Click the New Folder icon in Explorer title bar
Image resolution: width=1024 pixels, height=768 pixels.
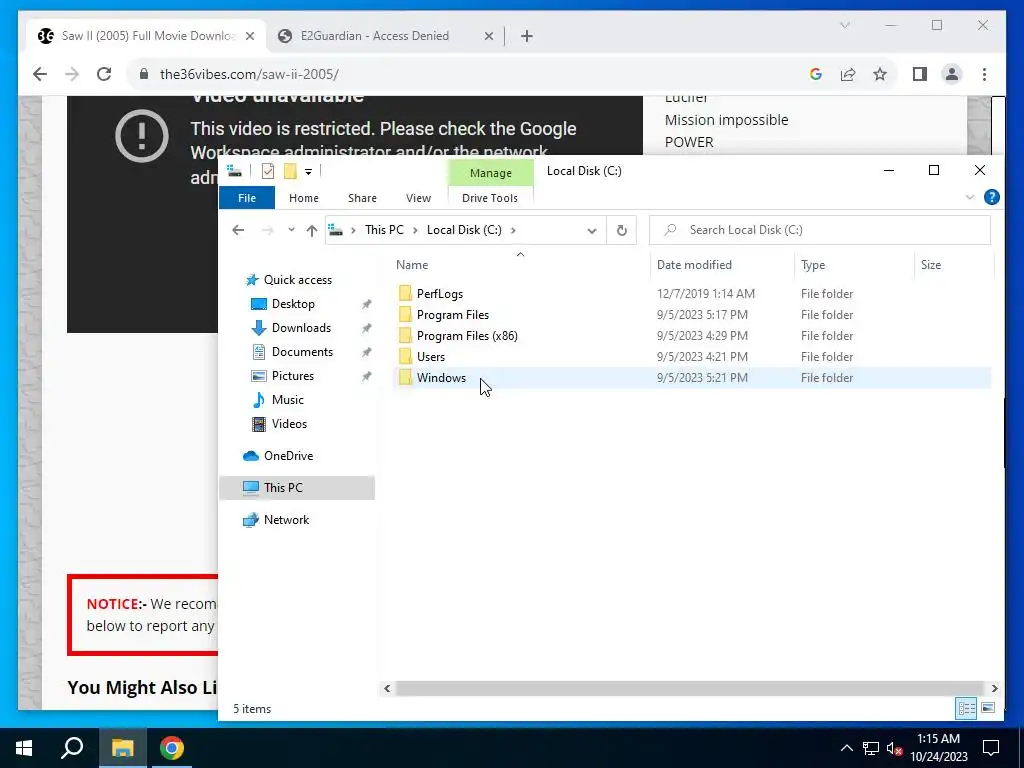click(x=290, y=171)
